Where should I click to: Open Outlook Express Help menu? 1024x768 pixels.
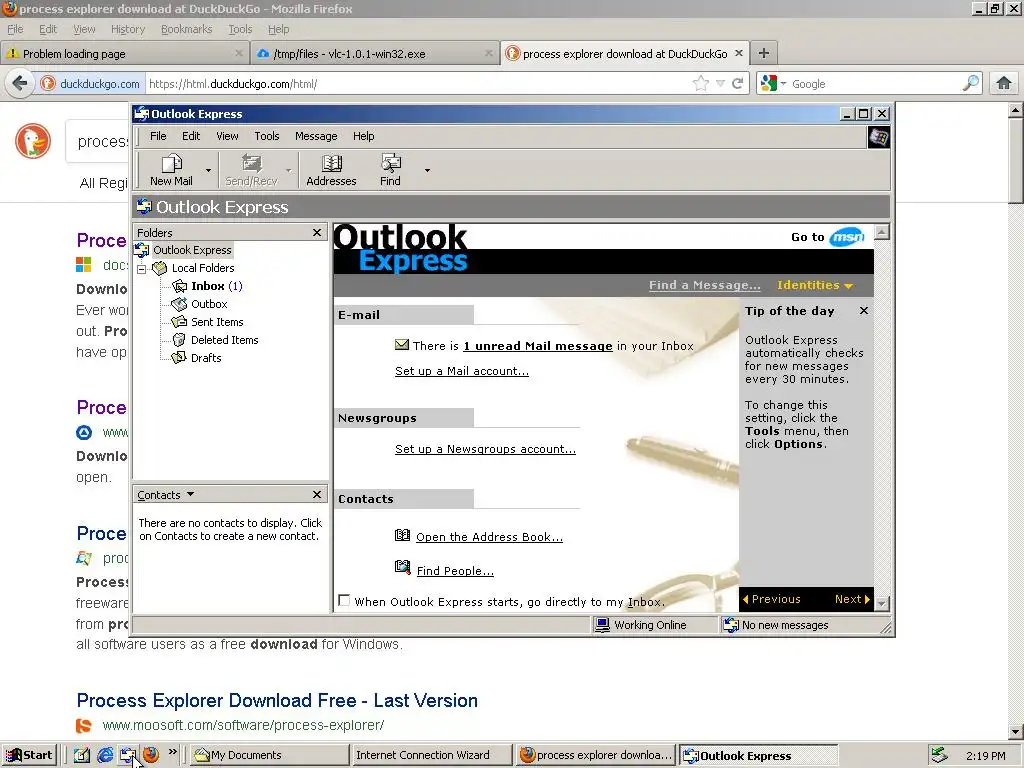[364, 136]
